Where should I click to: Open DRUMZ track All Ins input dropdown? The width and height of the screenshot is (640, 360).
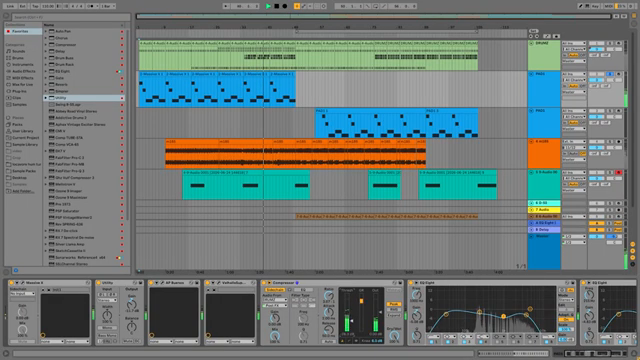click(x=574, y=43)
